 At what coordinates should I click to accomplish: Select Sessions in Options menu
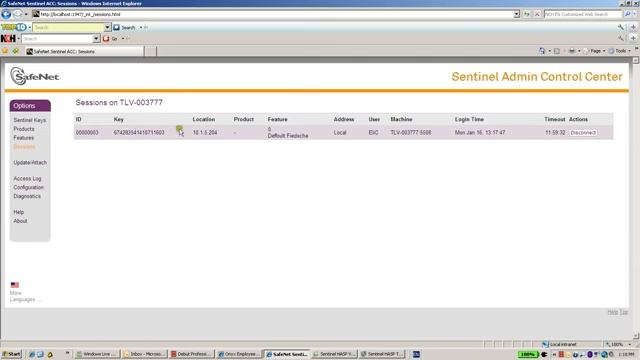coord(24,147)
